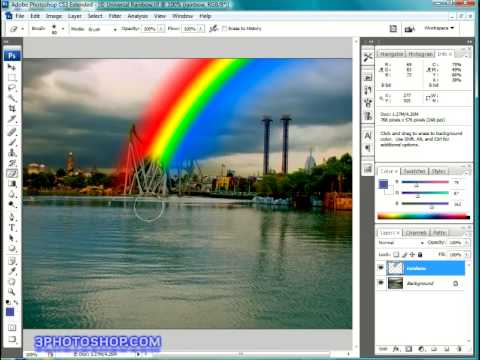Toggle lock transparent pixels
Image resolution: width=480 pixels, height=360 pixels.
pyautogui.click(x=396, y=255)
